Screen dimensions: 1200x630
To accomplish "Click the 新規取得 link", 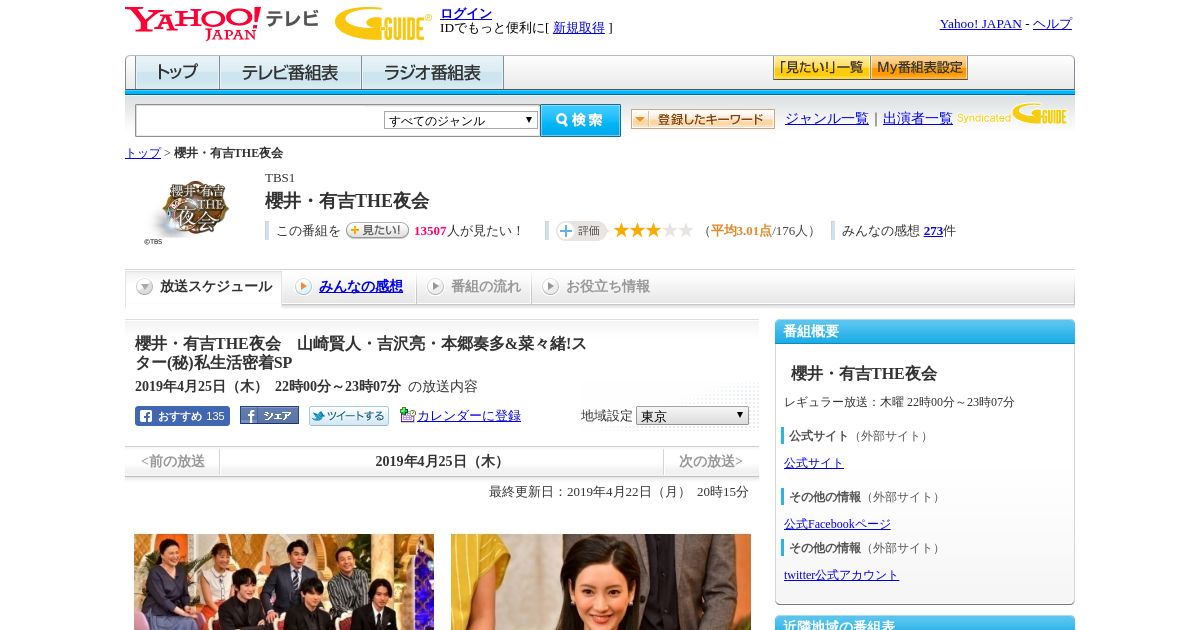I will [x=579, y=28].
